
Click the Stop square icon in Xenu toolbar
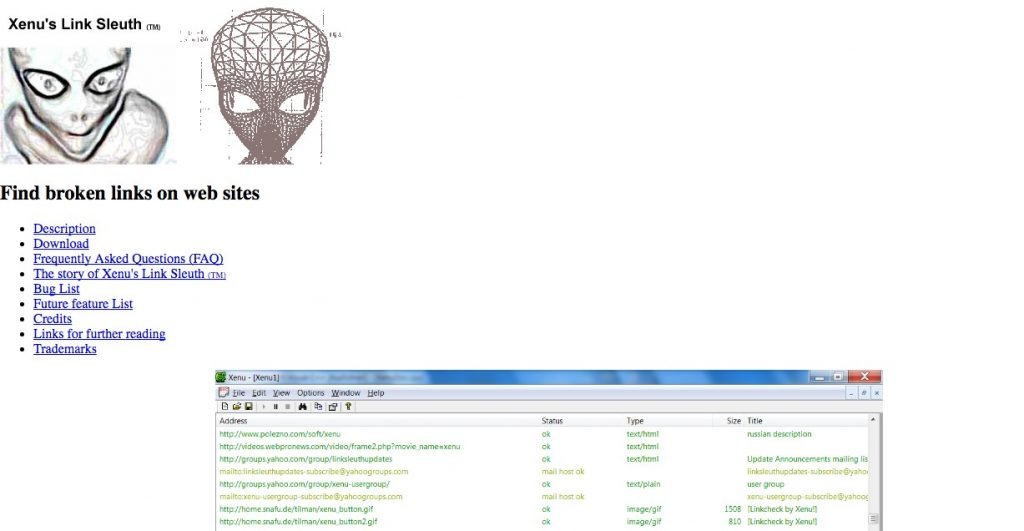(287, 406)
